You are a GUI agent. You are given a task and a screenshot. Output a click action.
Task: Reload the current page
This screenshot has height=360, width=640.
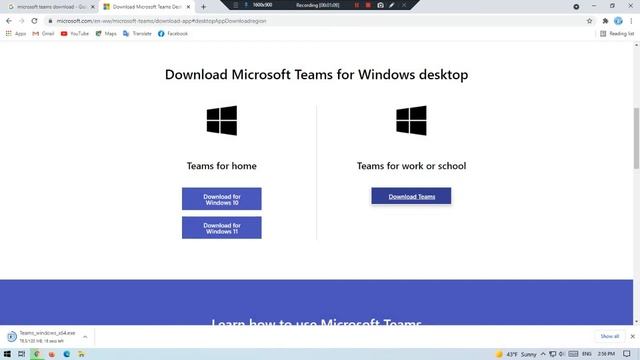(x=34, y=21)
